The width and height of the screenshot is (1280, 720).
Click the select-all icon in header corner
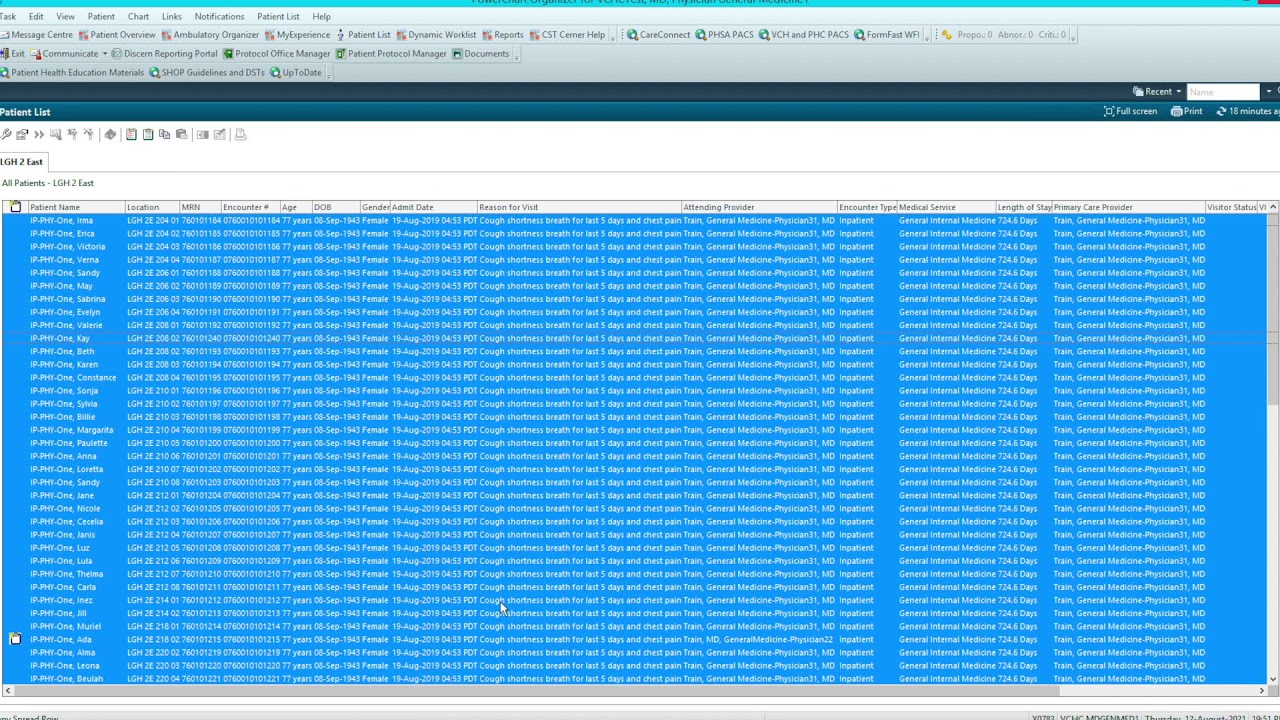(x=15, y=208)
